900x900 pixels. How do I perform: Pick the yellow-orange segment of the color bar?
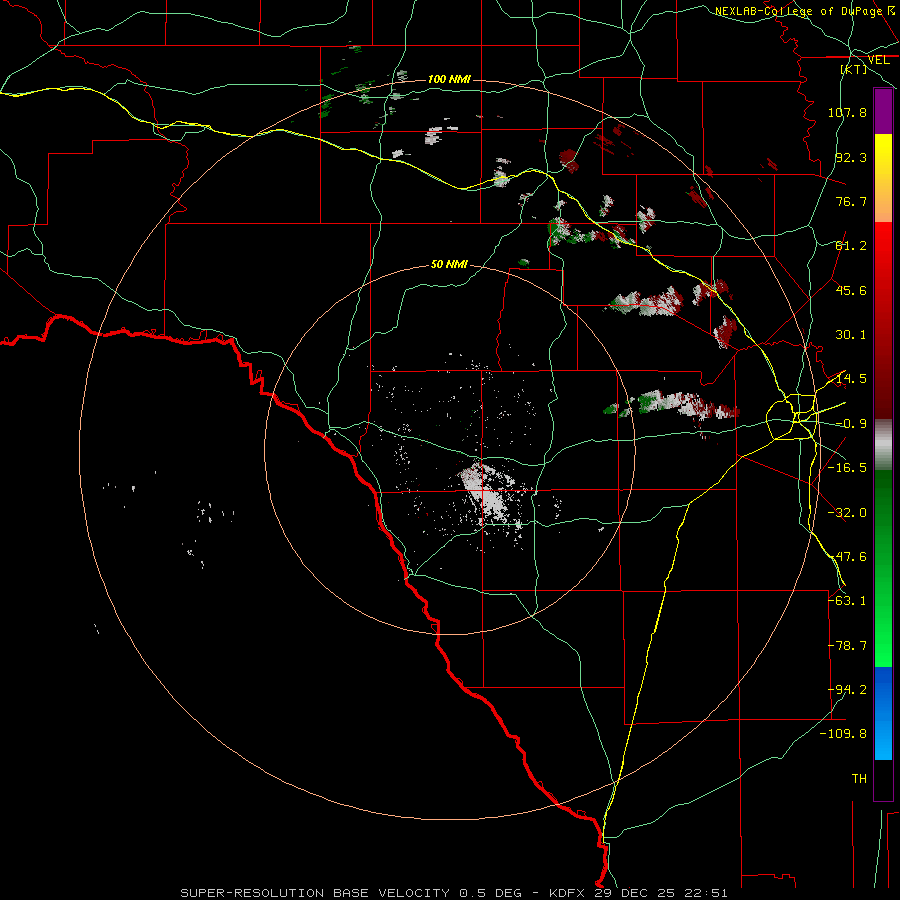pyautogui.click(x=883, y=178)
